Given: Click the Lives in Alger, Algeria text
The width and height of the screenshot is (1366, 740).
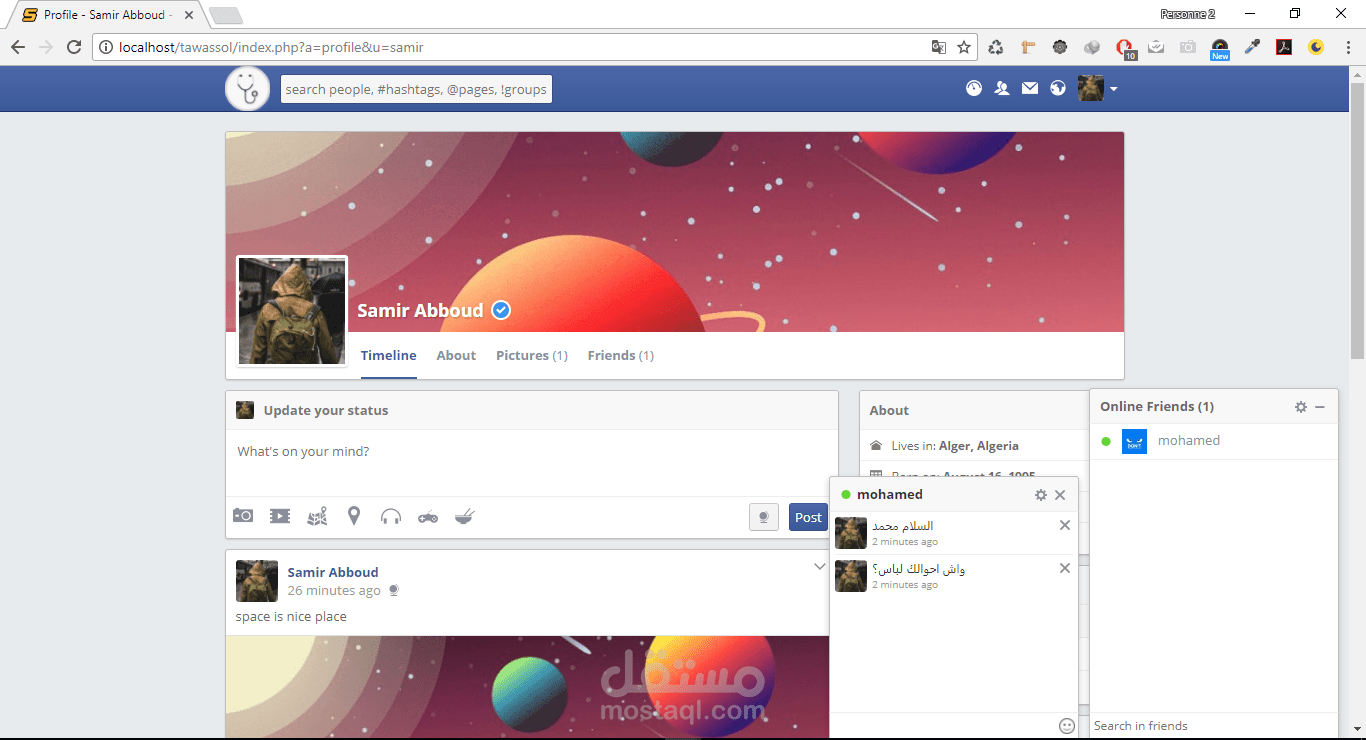Looking at the screenshot, I should [955, 446].
